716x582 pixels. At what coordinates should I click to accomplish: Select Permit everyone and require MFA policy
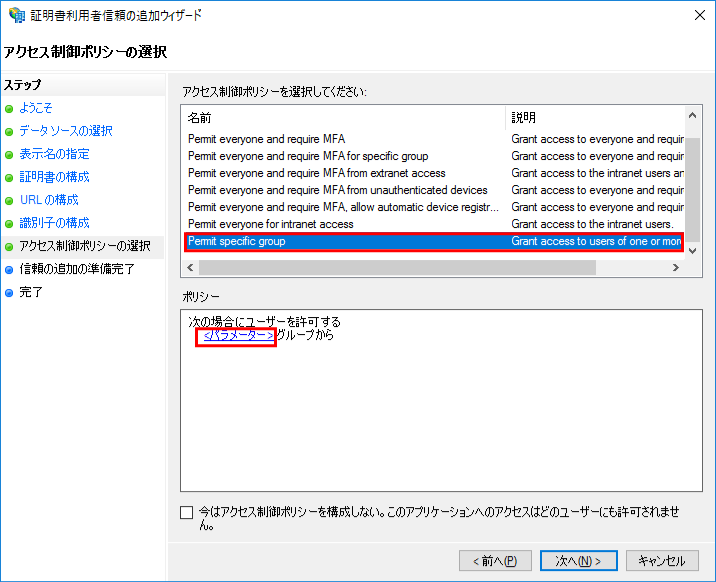pos(266,139)
